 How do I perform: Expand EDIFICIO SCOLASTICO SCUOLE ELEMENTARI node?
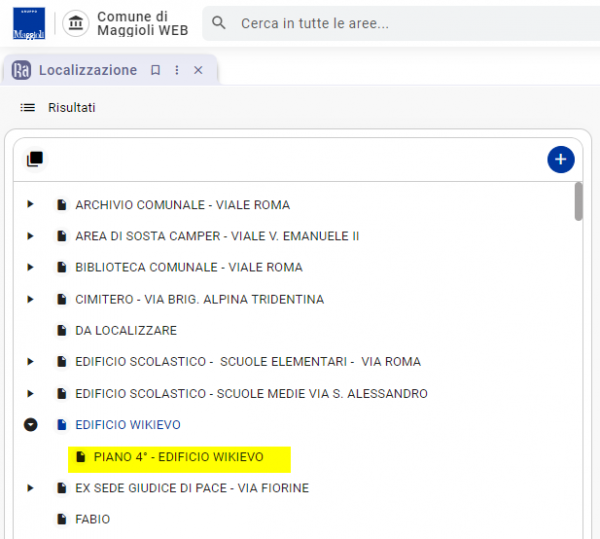[x=30, y=362]
